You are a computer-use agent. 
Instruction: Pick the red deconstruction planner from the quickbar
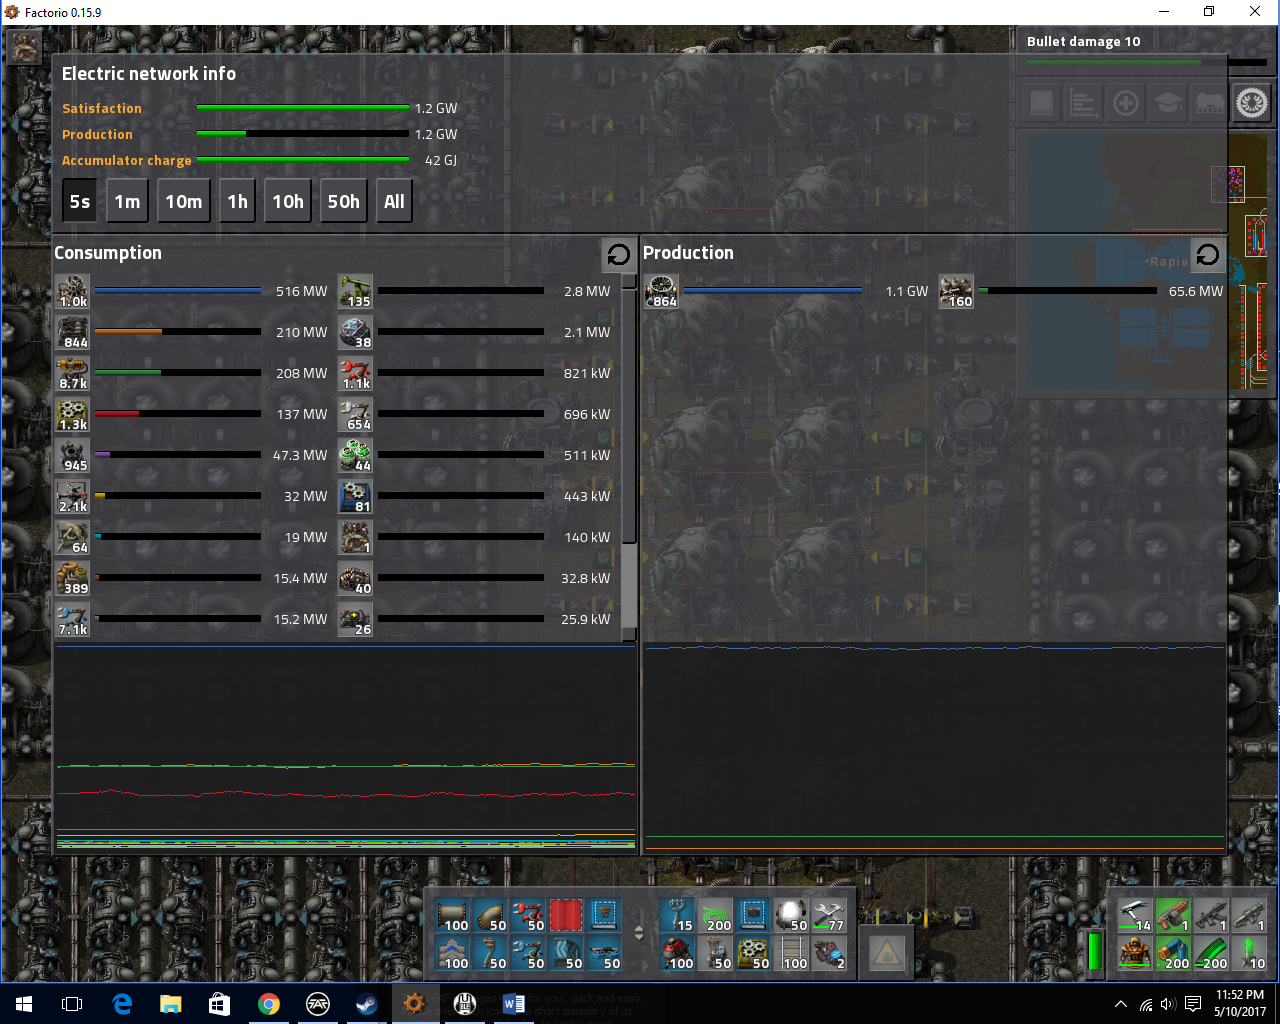coord(566,916)
